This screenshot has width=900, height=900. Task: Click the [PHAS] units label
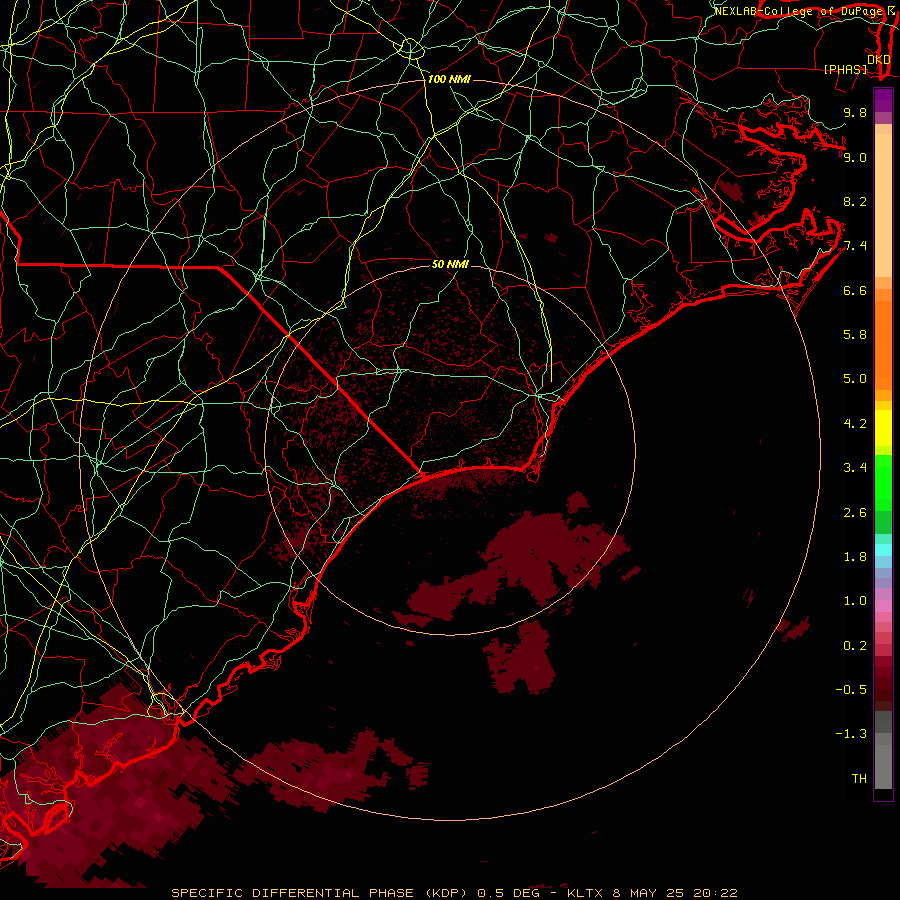coord(845,69)
